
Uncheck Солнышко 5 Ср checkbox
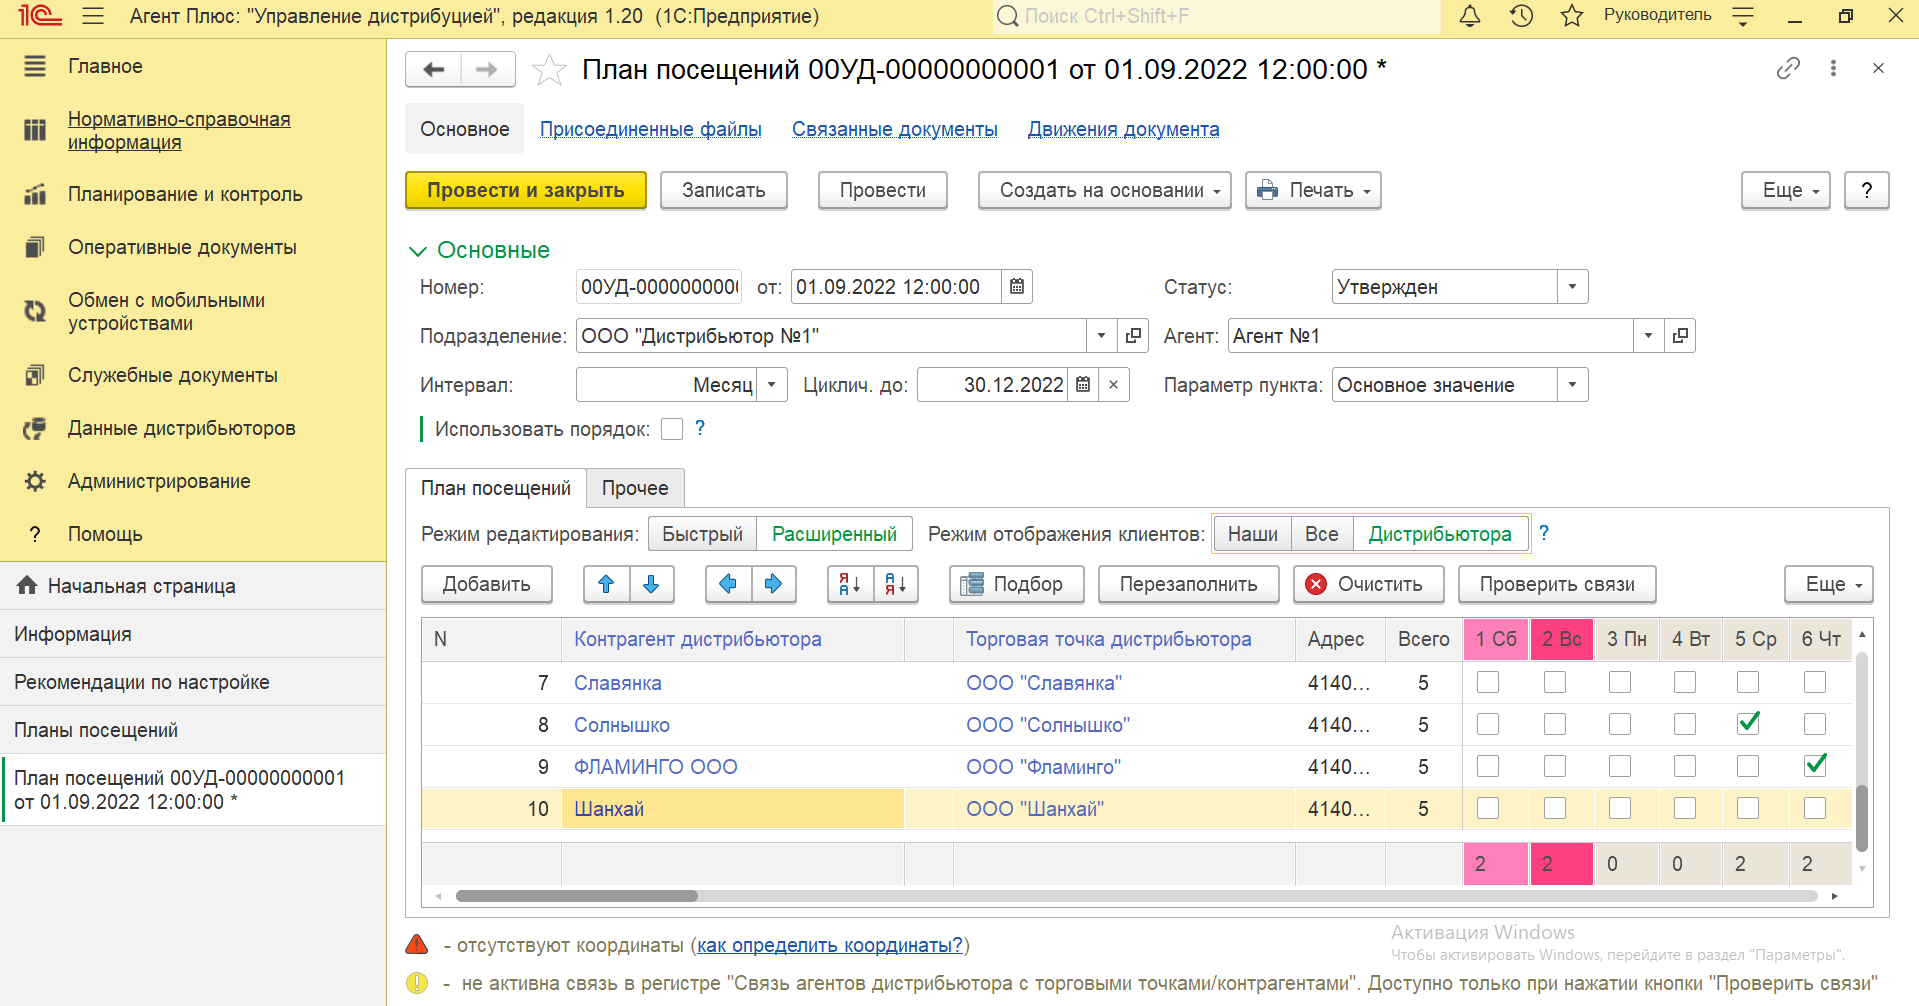(1748, 723)
